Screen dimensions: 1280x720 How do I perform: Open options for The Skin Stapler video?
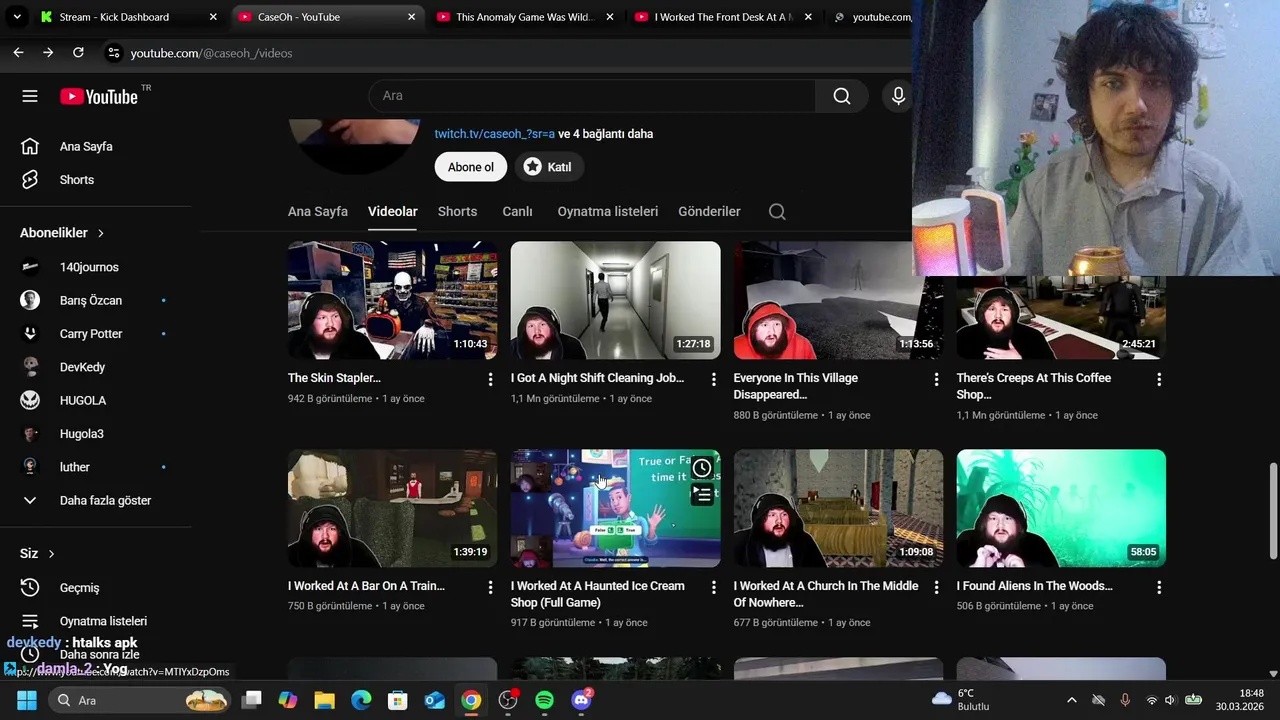click(x=490, y=379)
